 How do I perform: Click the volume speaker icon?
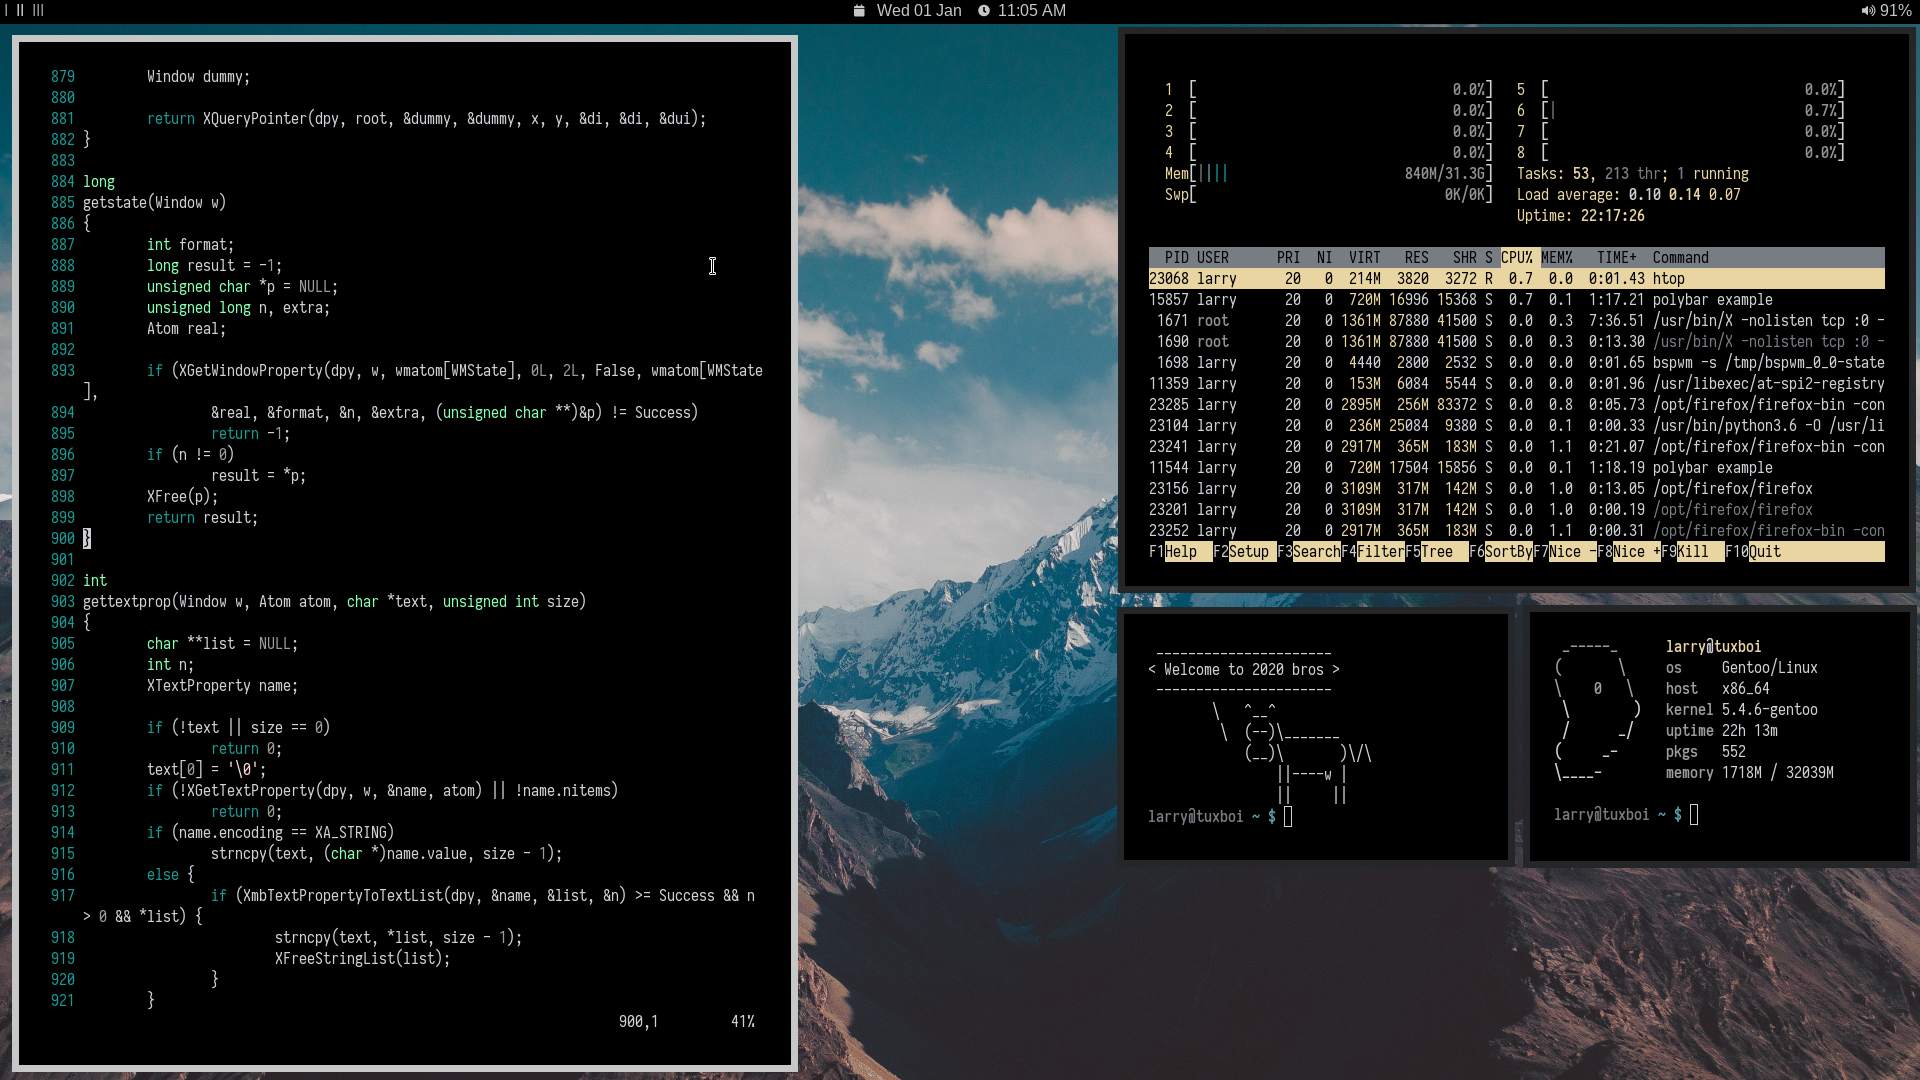point(1867,11)
